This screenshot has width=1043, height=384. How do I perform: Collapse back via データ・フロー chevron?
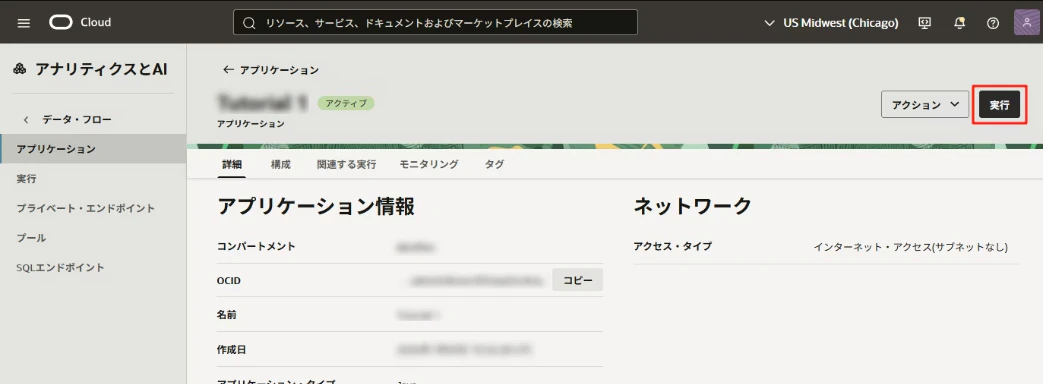[26, 120]
